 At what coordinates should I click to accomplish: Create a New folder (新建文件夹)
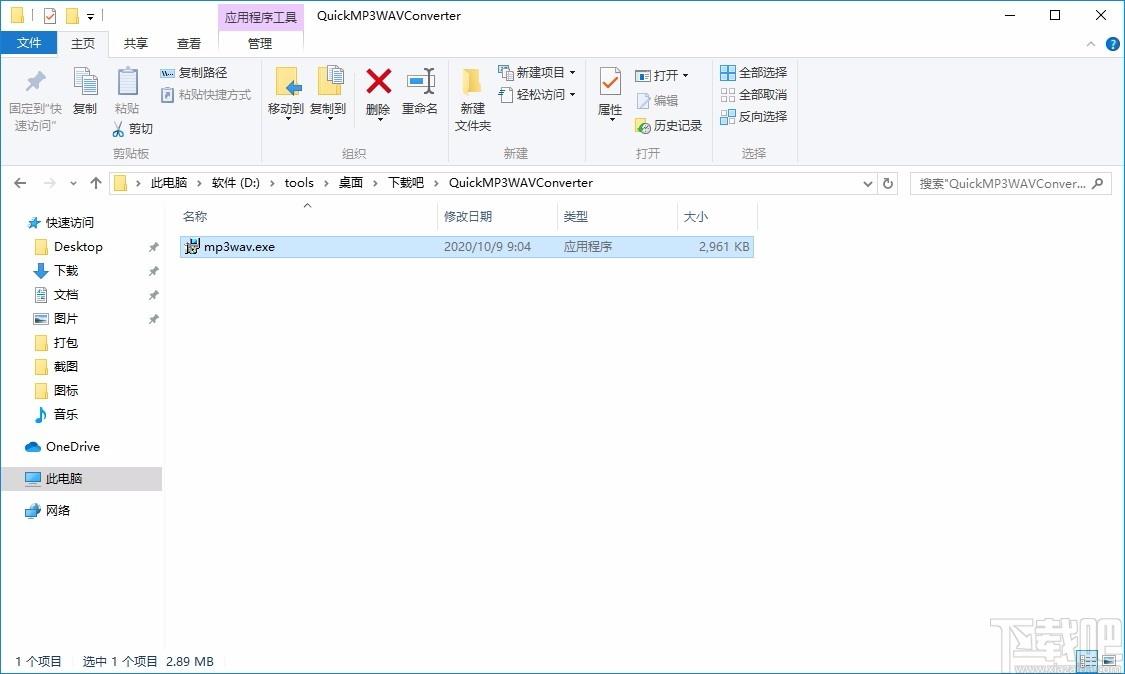(472, 99)
